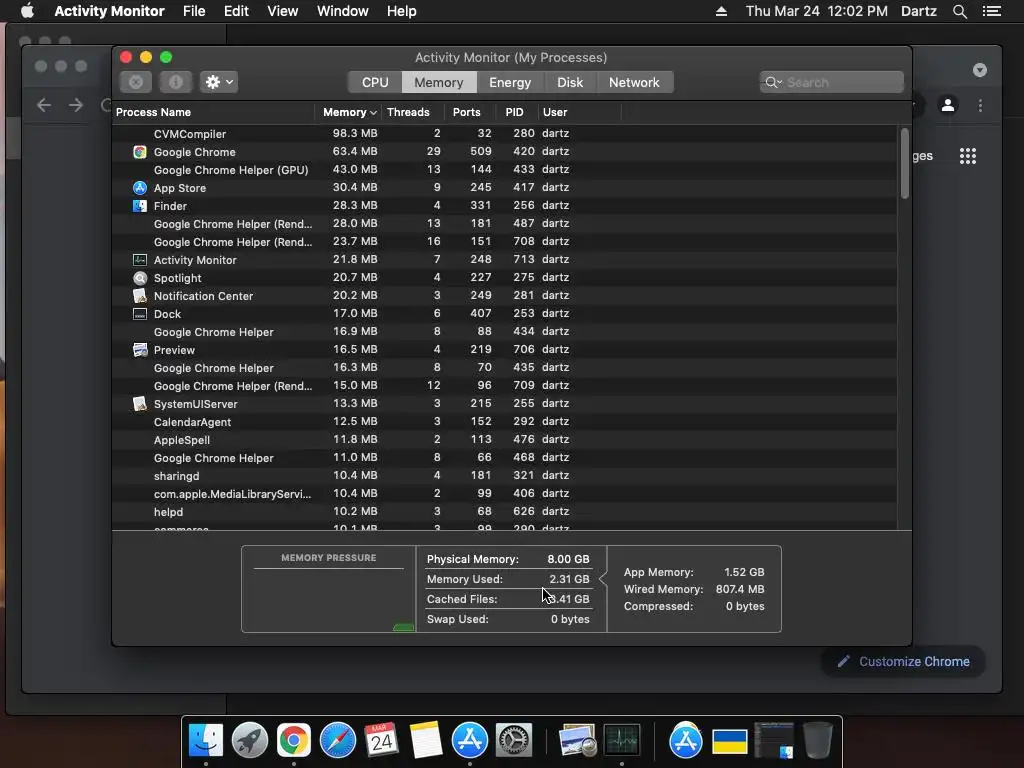Sort by Process Name column
The image size is (1024, 768).
click(213, 112)
